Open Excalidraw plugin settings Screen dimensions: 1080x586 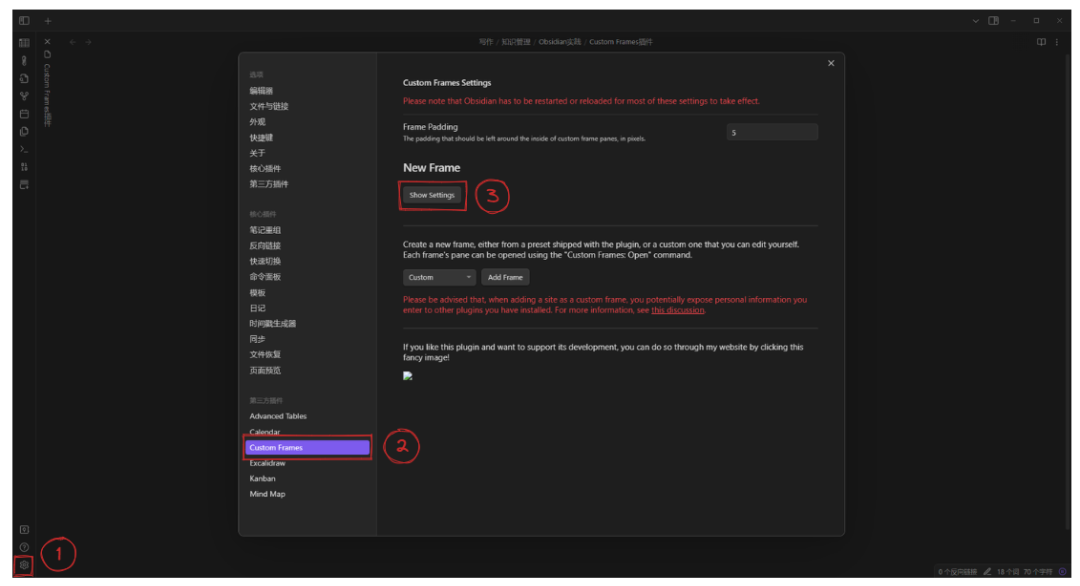pyautogui.click(x=267, y=463)
